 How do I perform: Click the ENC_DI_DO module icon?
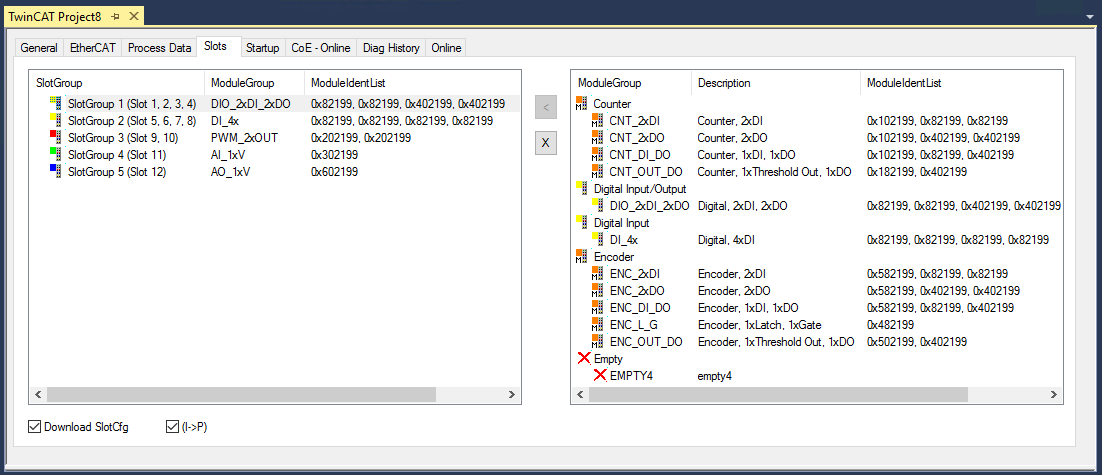click(598, 306)
